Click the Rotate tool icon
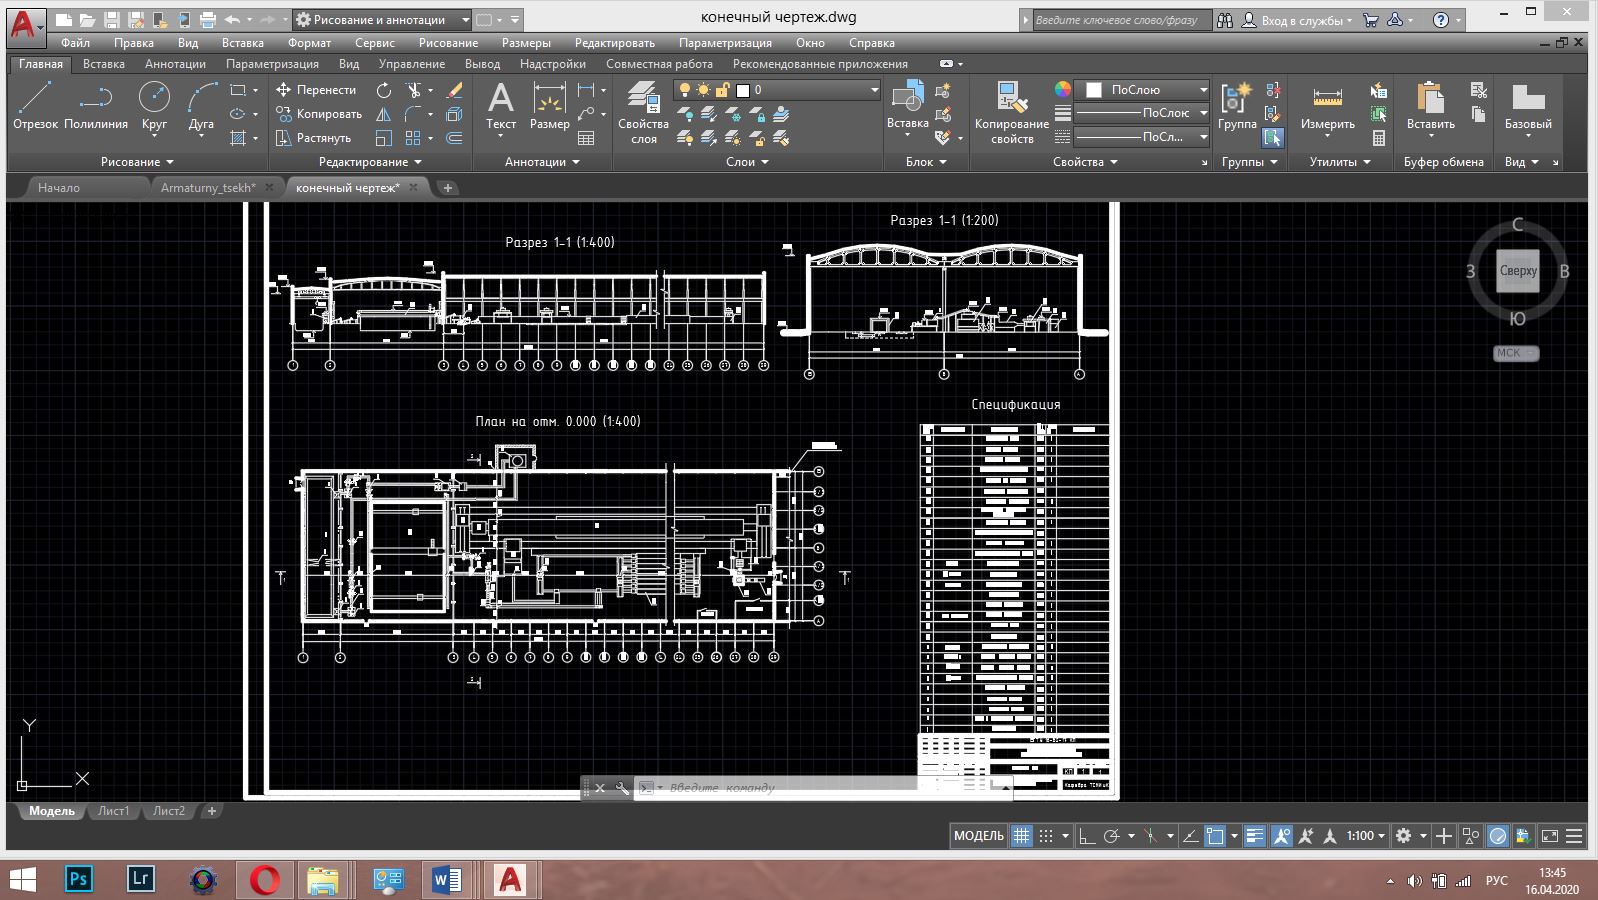Viewport: 1598px width, 900px height. [x=384, y=90]
